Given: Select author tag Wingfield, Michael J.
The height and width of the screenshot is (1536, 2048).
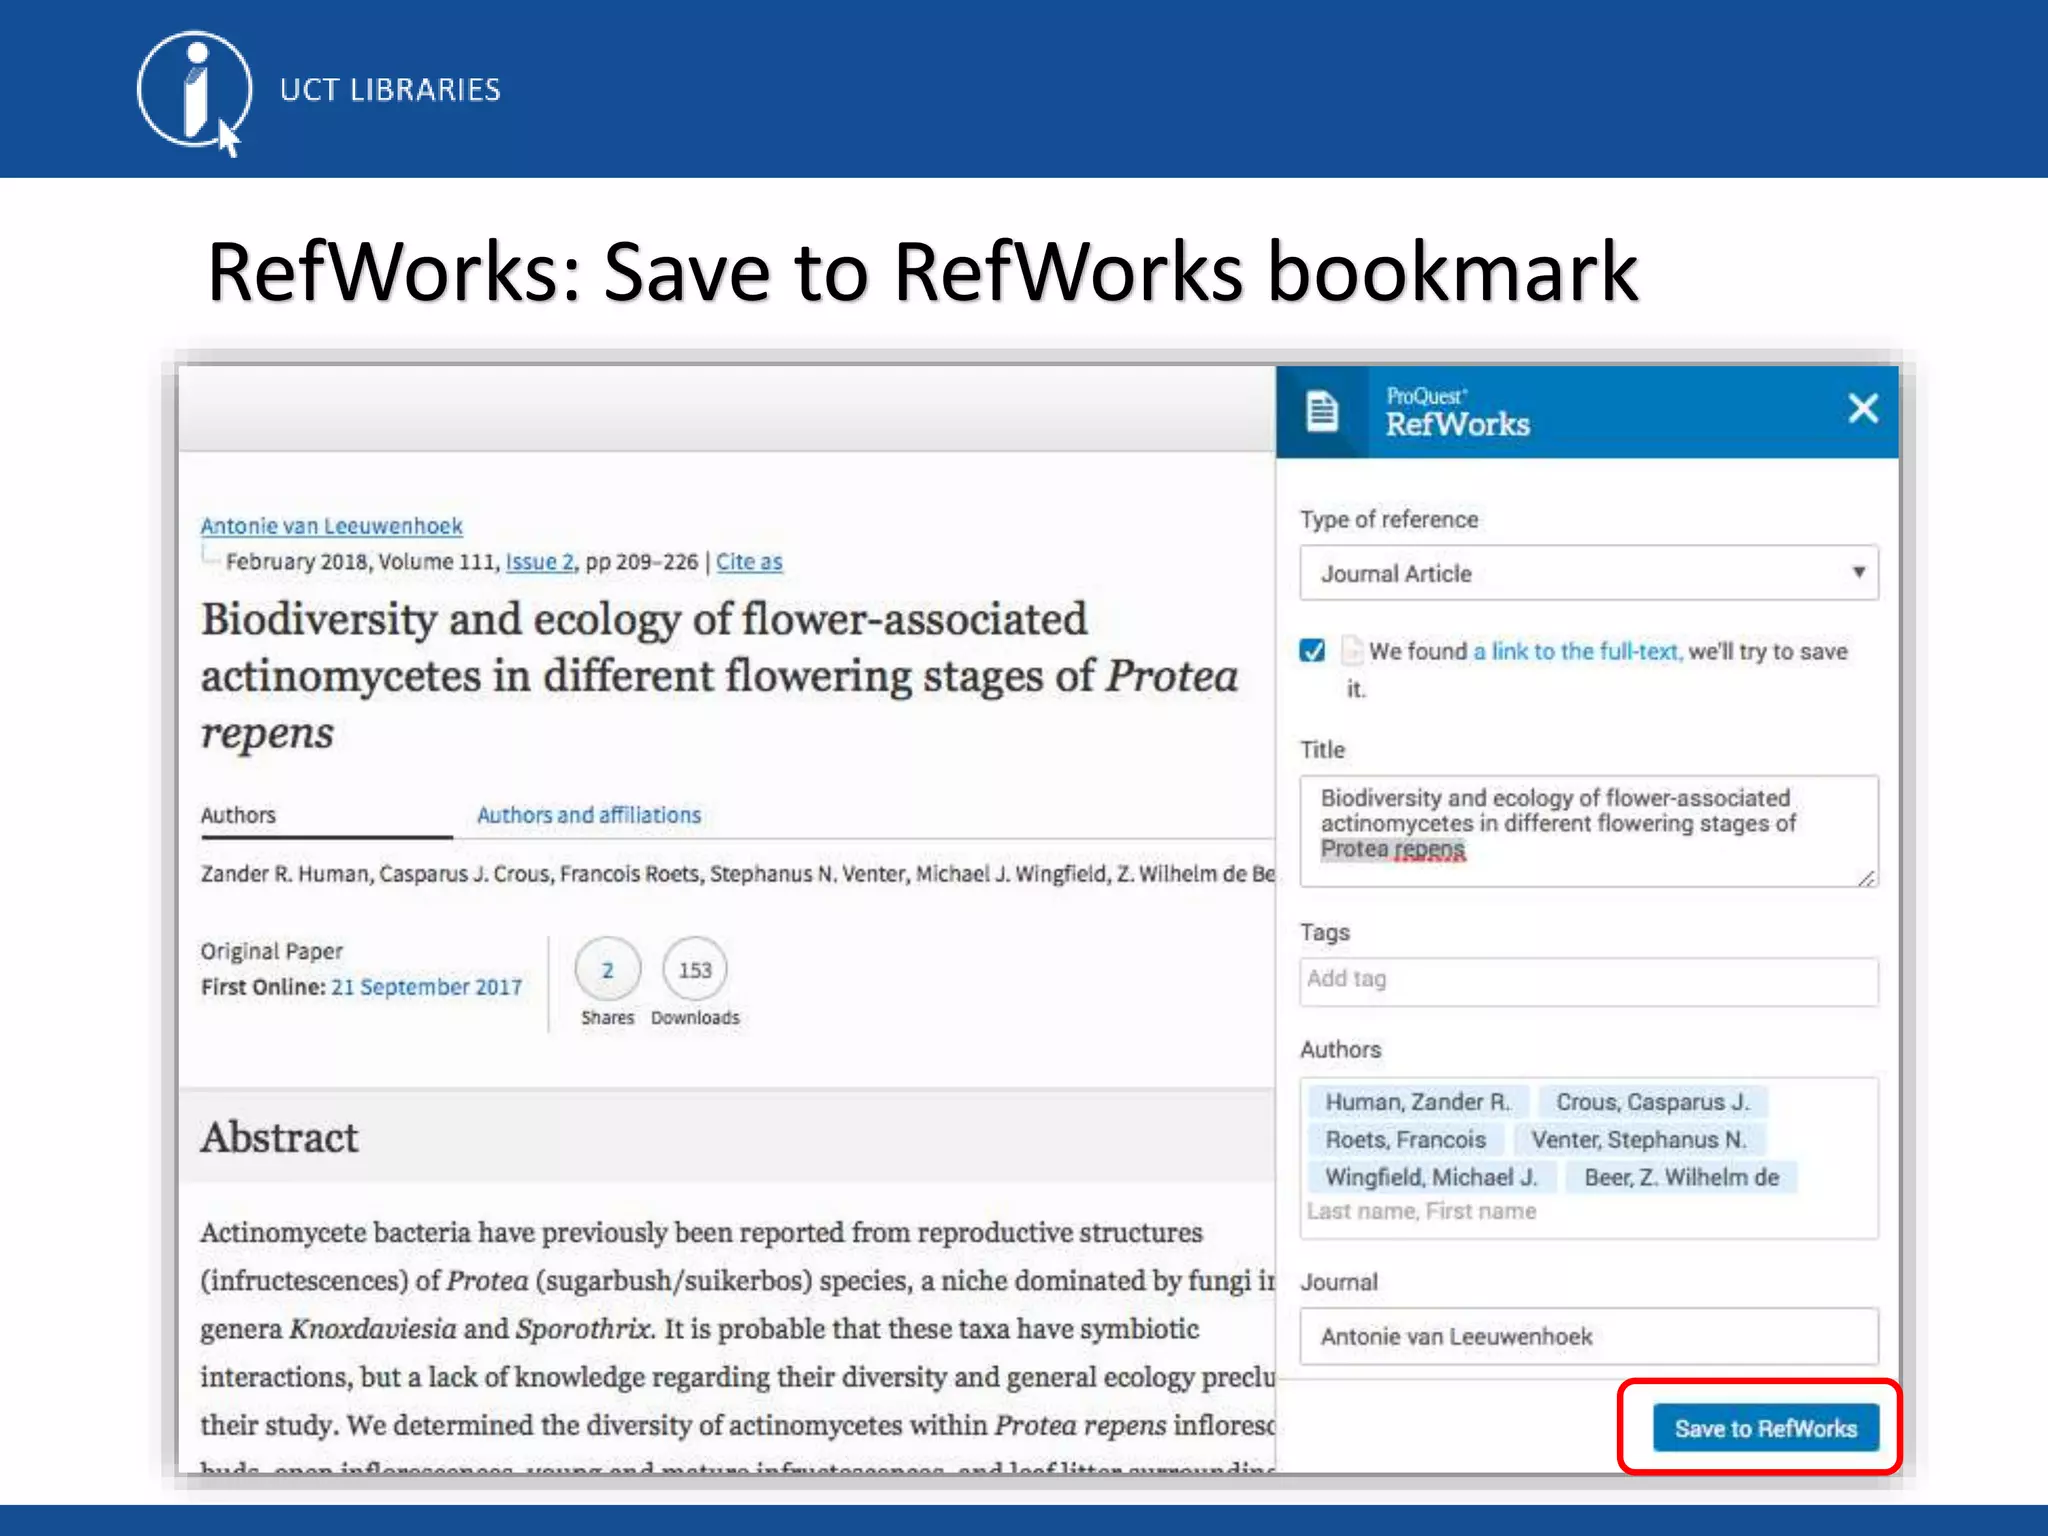Looking at the screenshot, I should (x=1431, y=1177).
